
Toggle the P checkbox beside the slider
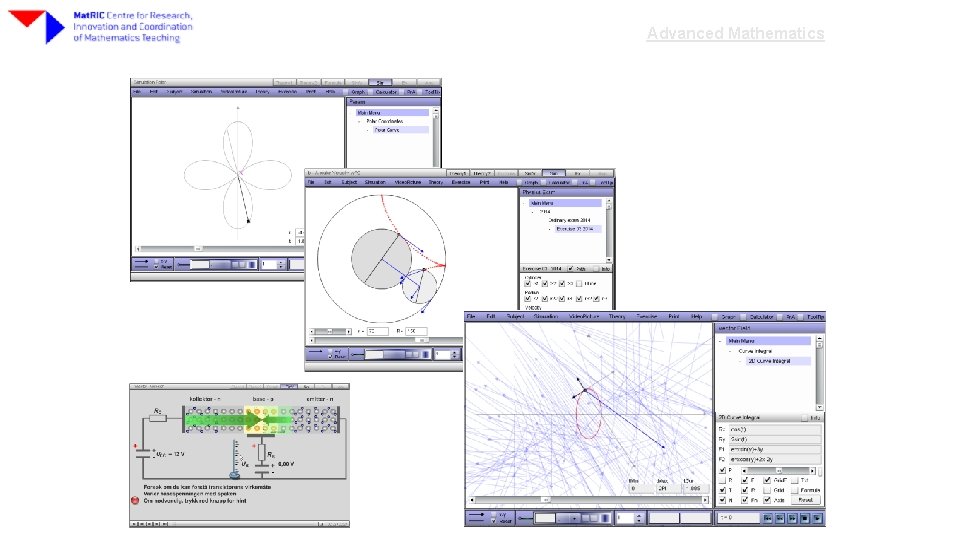[x=722, y=470]
